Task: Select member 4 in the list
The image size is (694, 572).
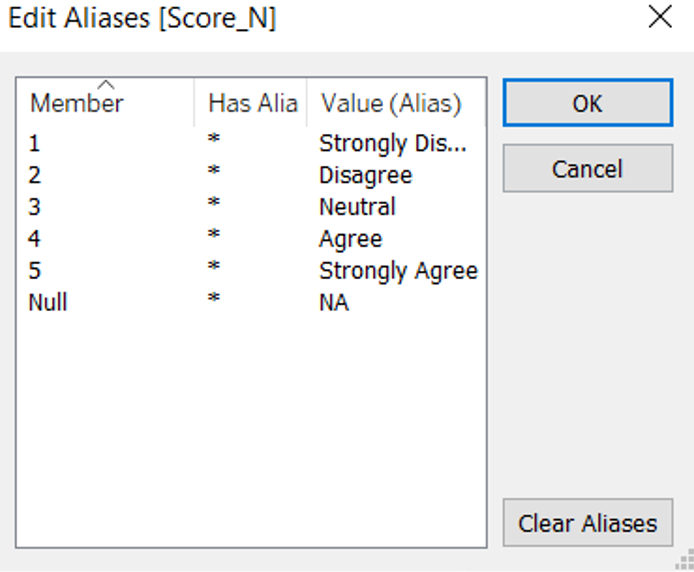Action: click(35, 239)
